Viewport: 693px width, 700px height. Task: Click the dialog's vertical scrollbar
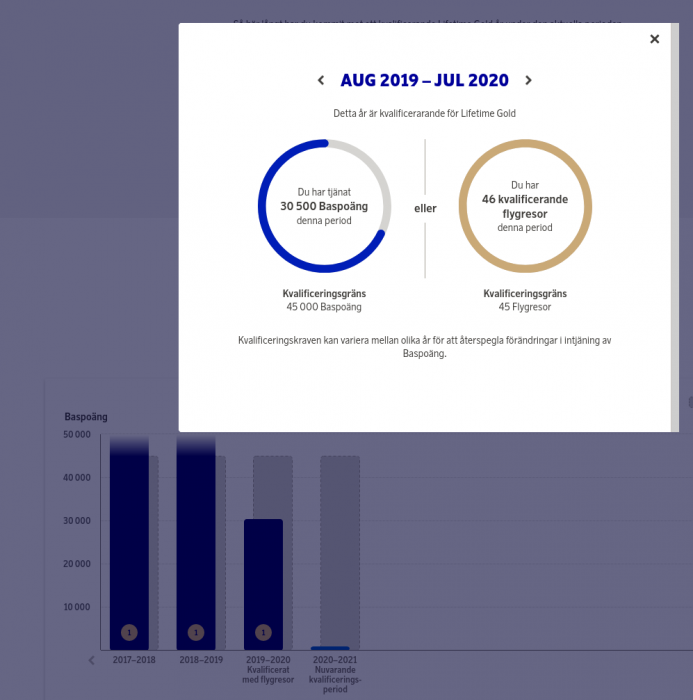point(674,228)
